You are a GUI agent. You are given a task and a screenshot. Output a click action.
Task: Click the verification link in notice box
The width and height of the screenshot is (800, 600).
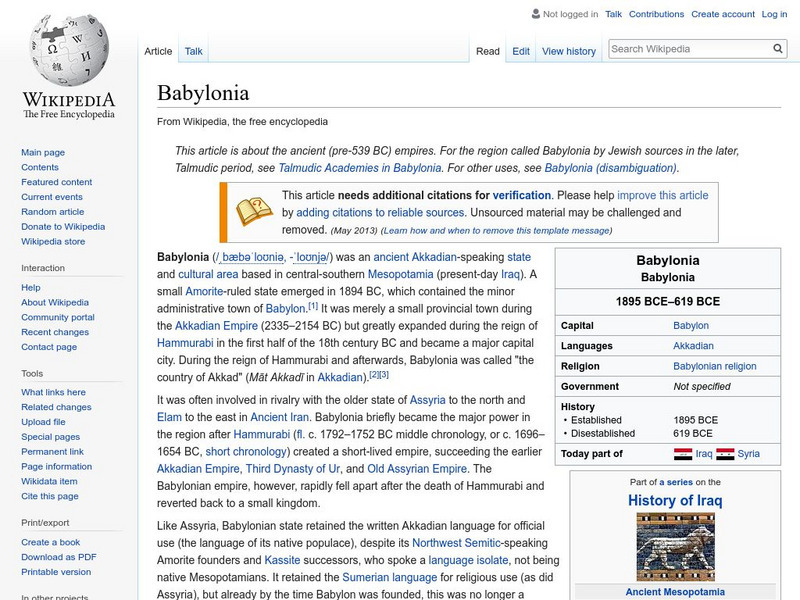pyautogui.click(x=521, y=195)
